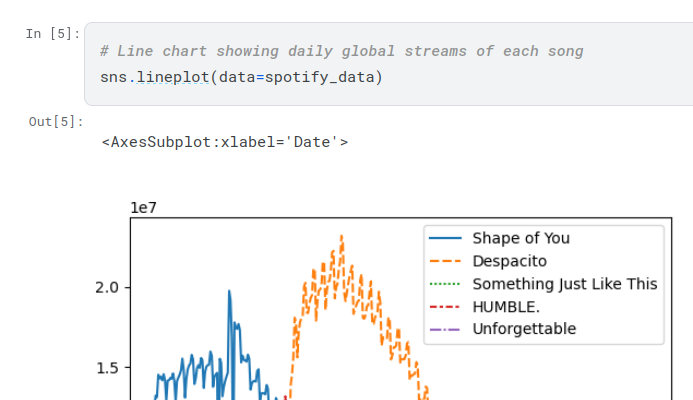Select the 'Despacito' legend label
The image size is (693, 400).
pos(509,261)
